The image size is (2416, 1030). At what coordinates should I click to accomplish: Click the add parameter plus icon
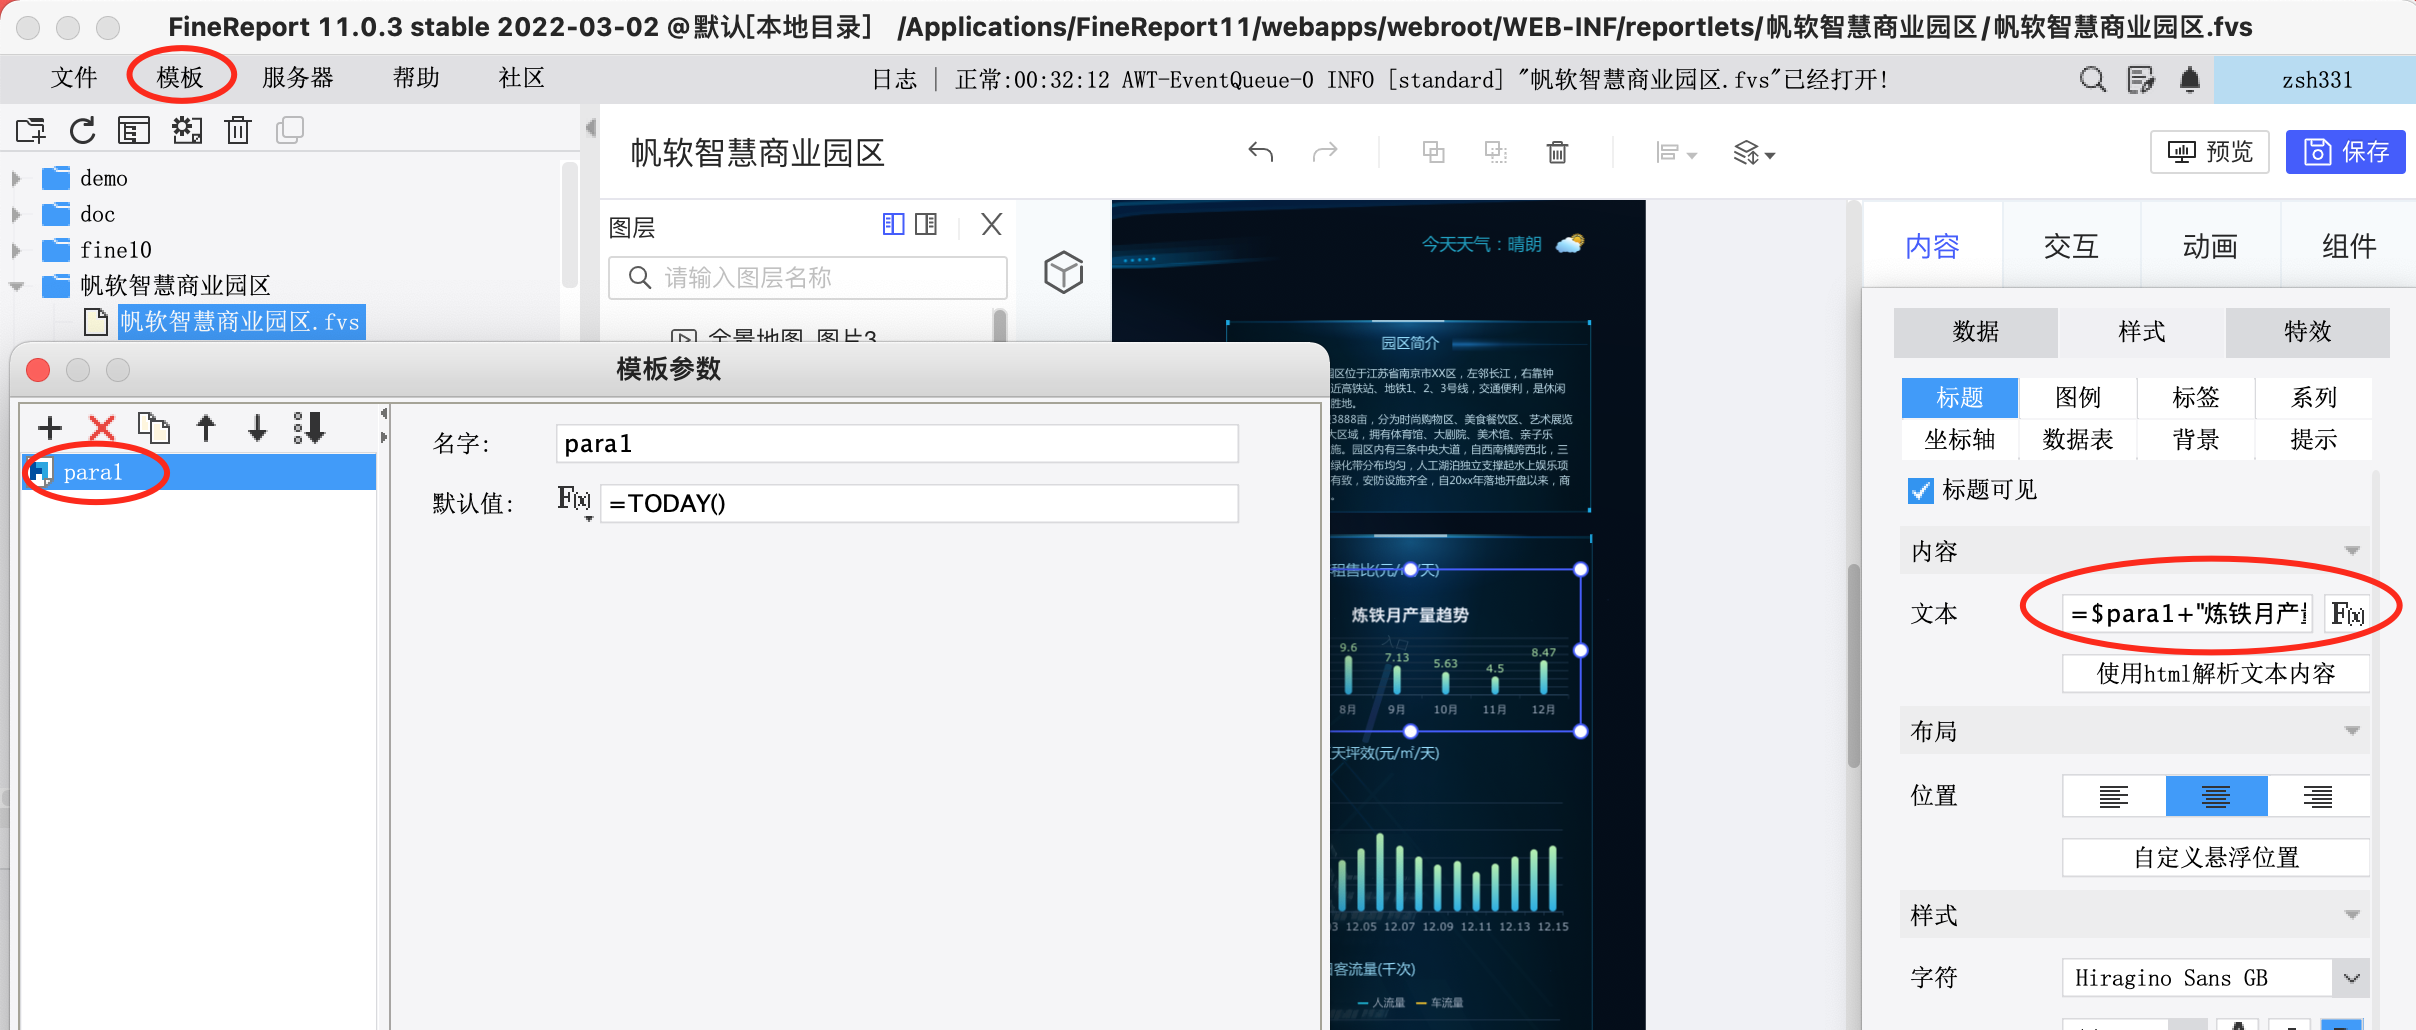[x=49, y=428]
